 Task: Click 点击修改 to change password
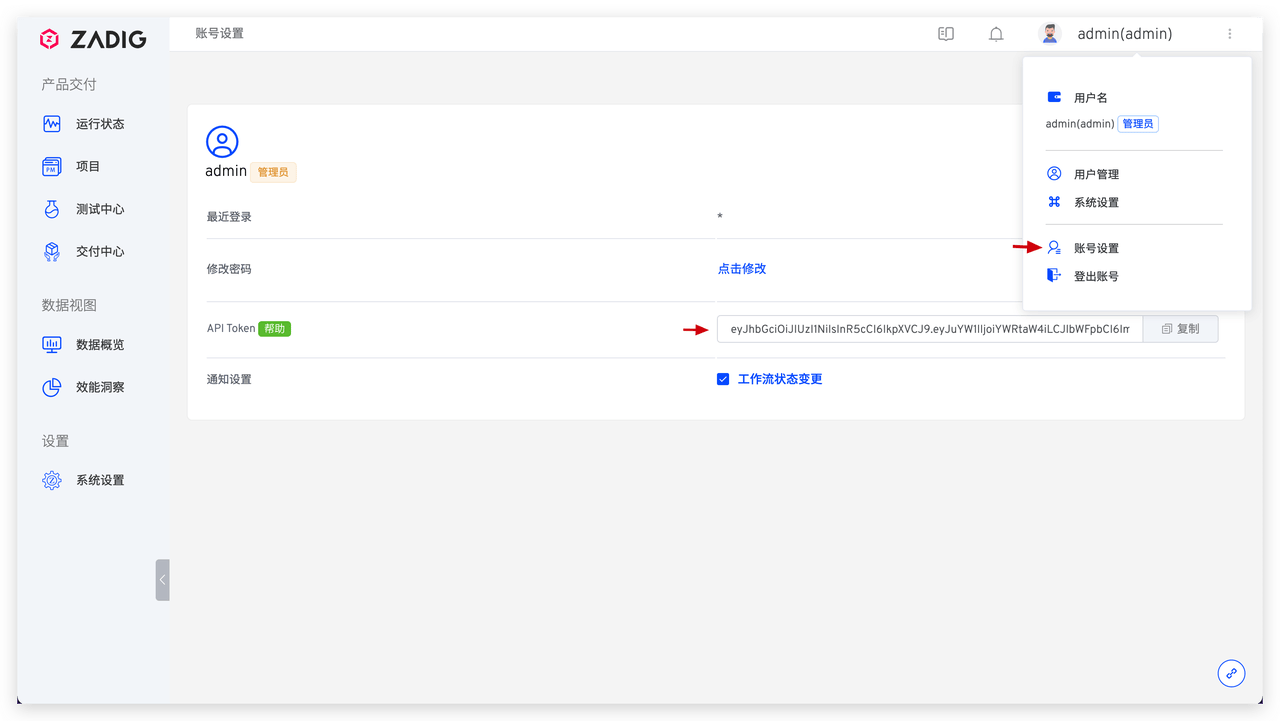point(741,268)
